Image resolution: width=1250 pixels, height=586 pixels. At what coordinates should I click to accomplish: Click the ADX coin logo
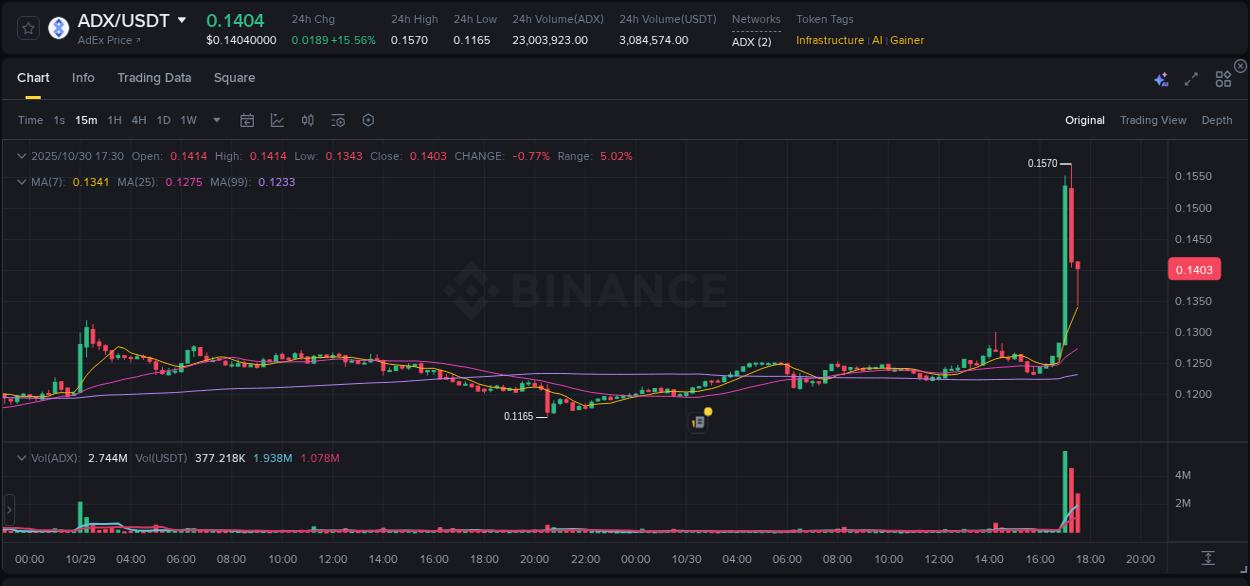58,27
